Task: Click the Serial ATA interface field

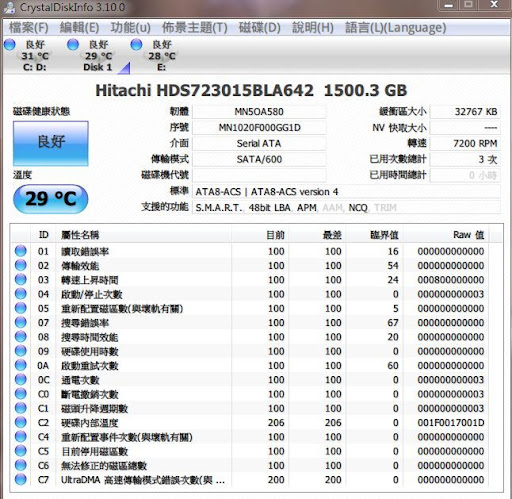Action: coord(259,144)
